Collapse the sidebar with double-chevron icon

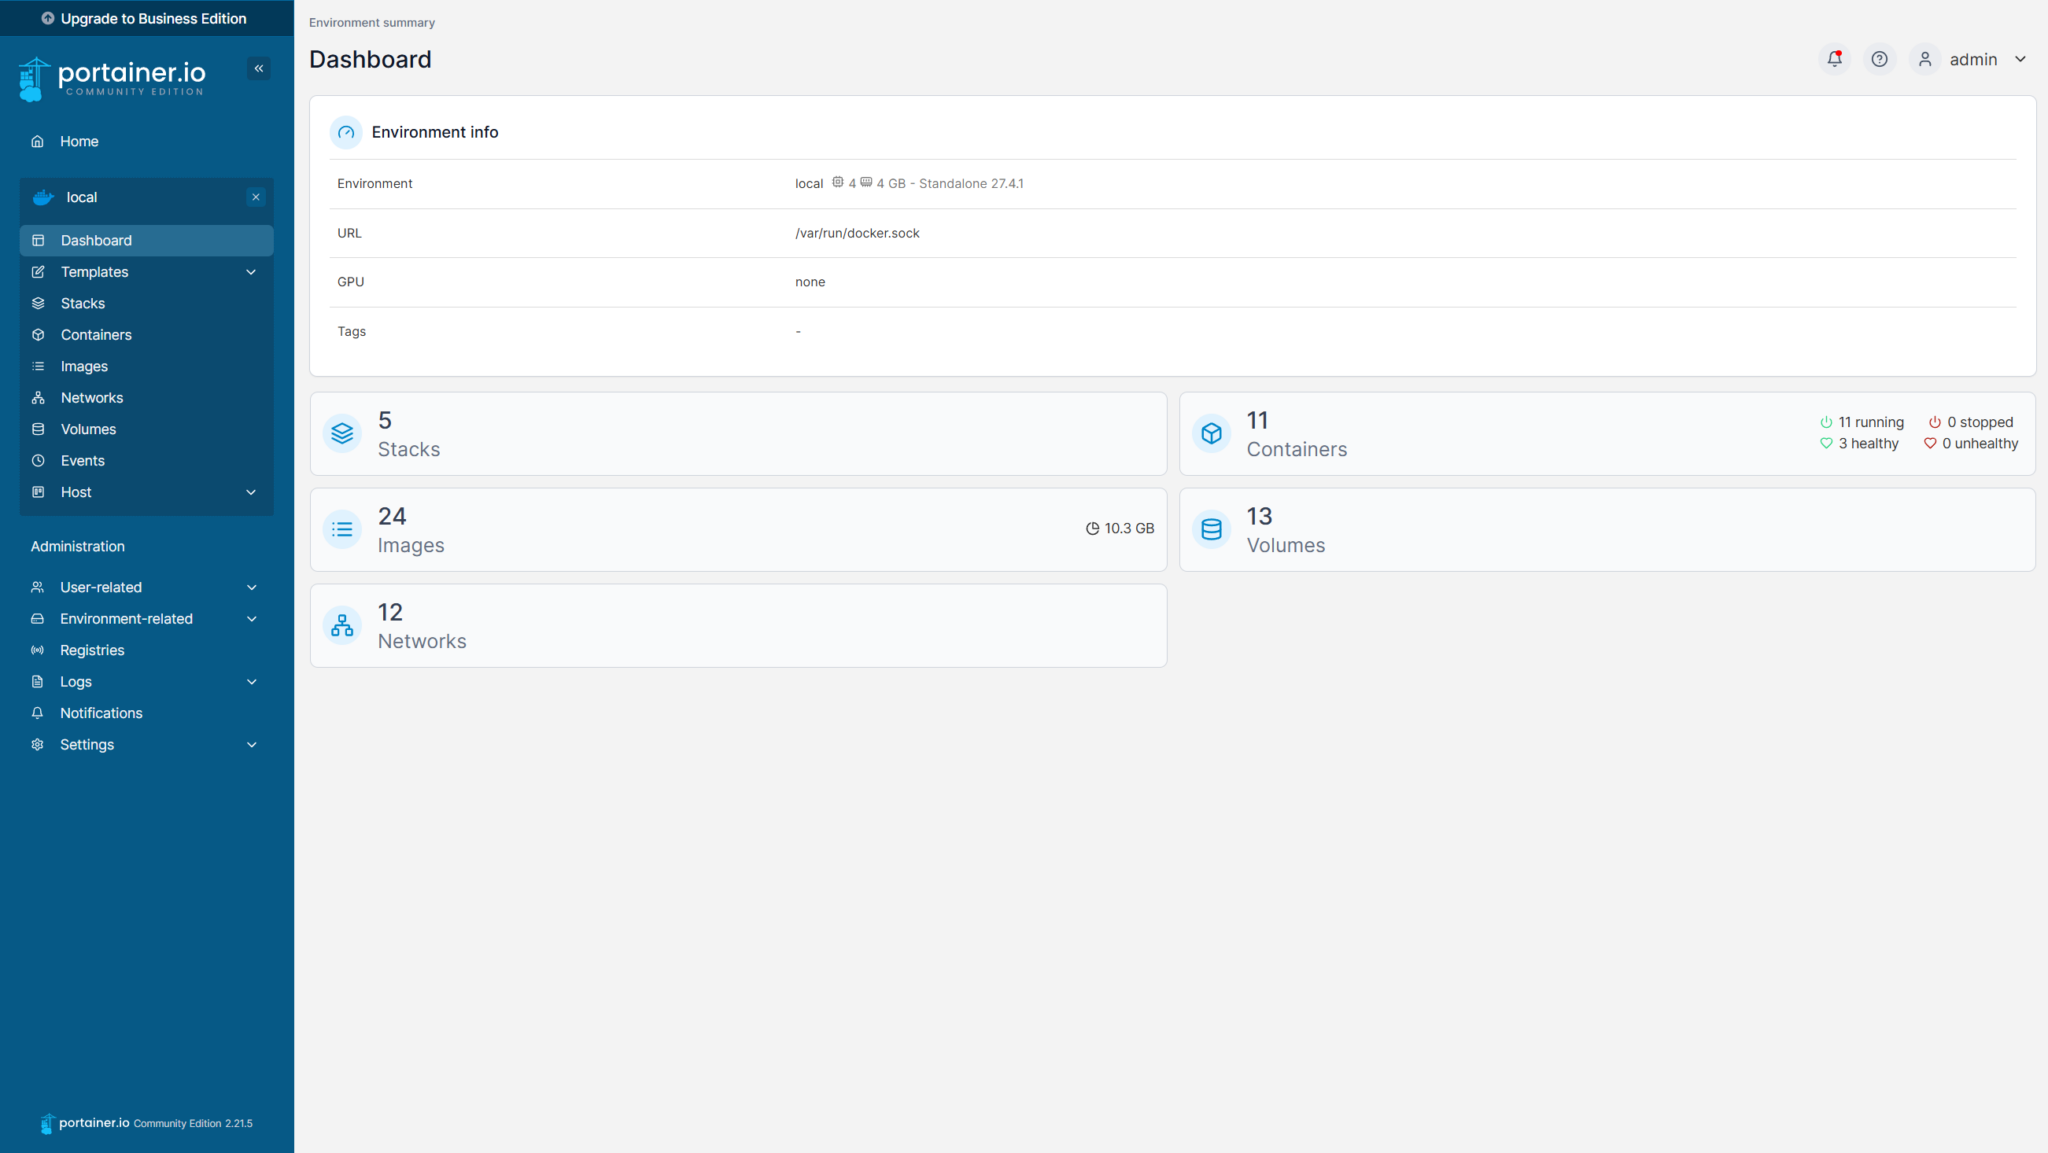pos(259,68)
